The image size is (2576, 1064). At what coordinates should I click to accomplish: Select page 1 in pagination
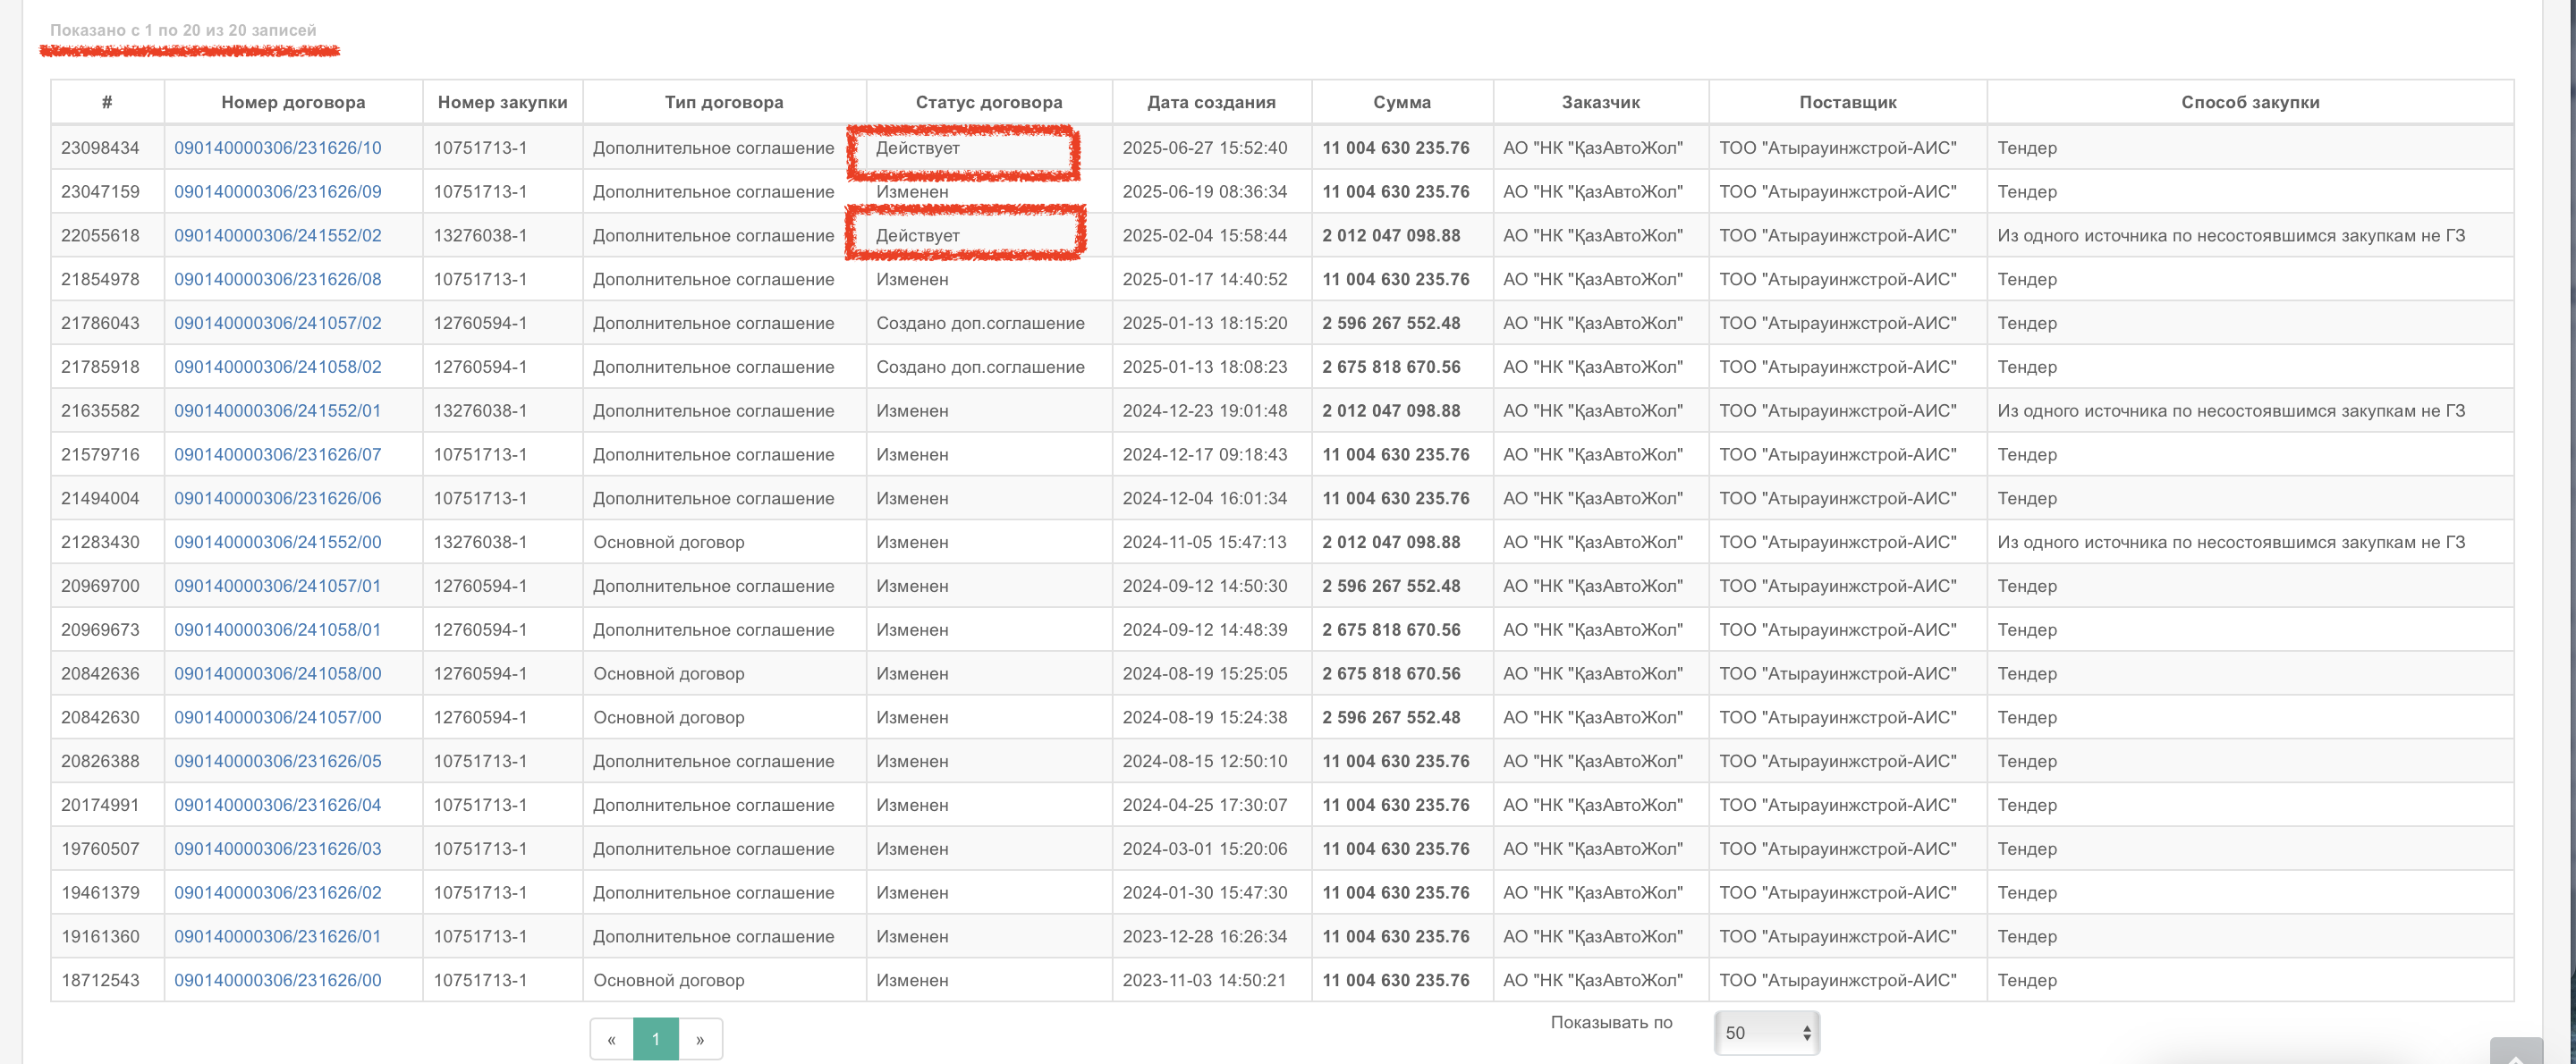tap(656, 1039)
